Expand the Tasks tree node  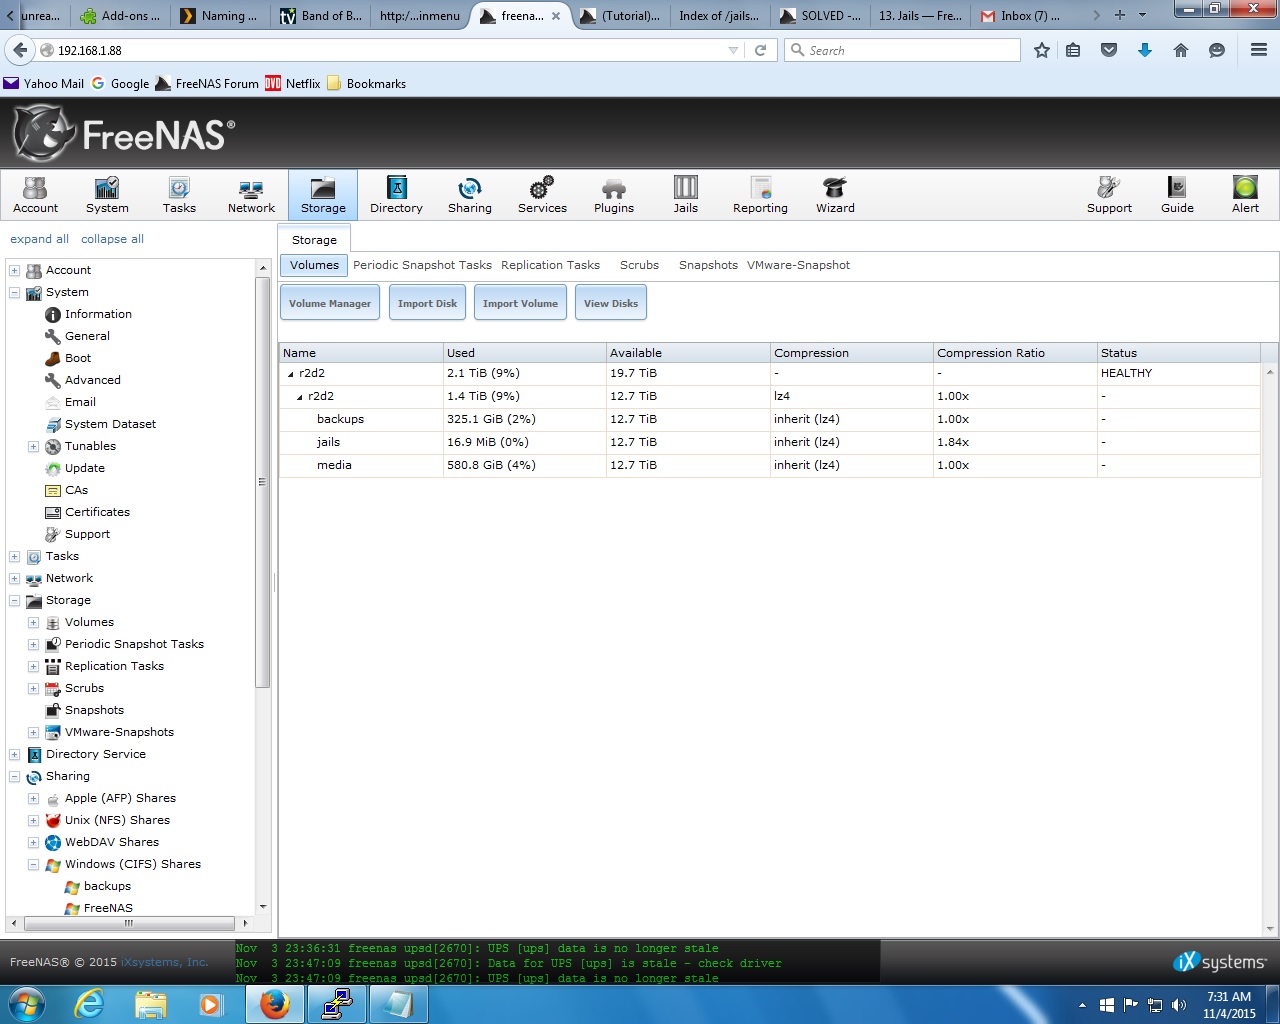pyautogui.click(x=14, y=557)
